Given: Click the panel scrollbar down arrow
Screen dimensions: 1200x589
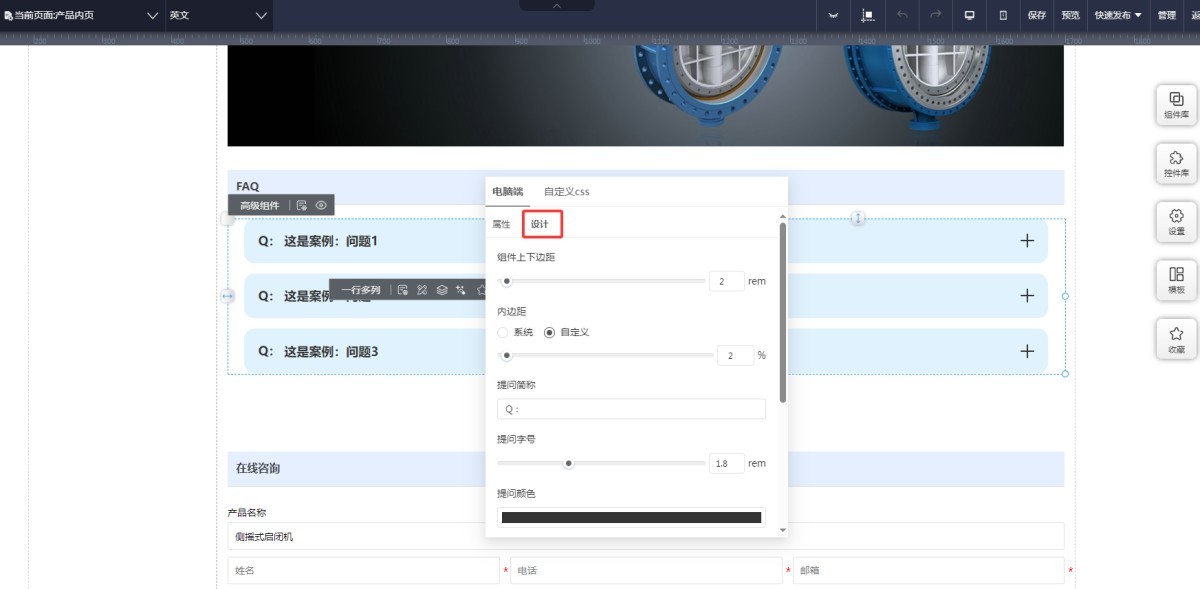Looking at the screenshot, I should (x=783, y=530).
